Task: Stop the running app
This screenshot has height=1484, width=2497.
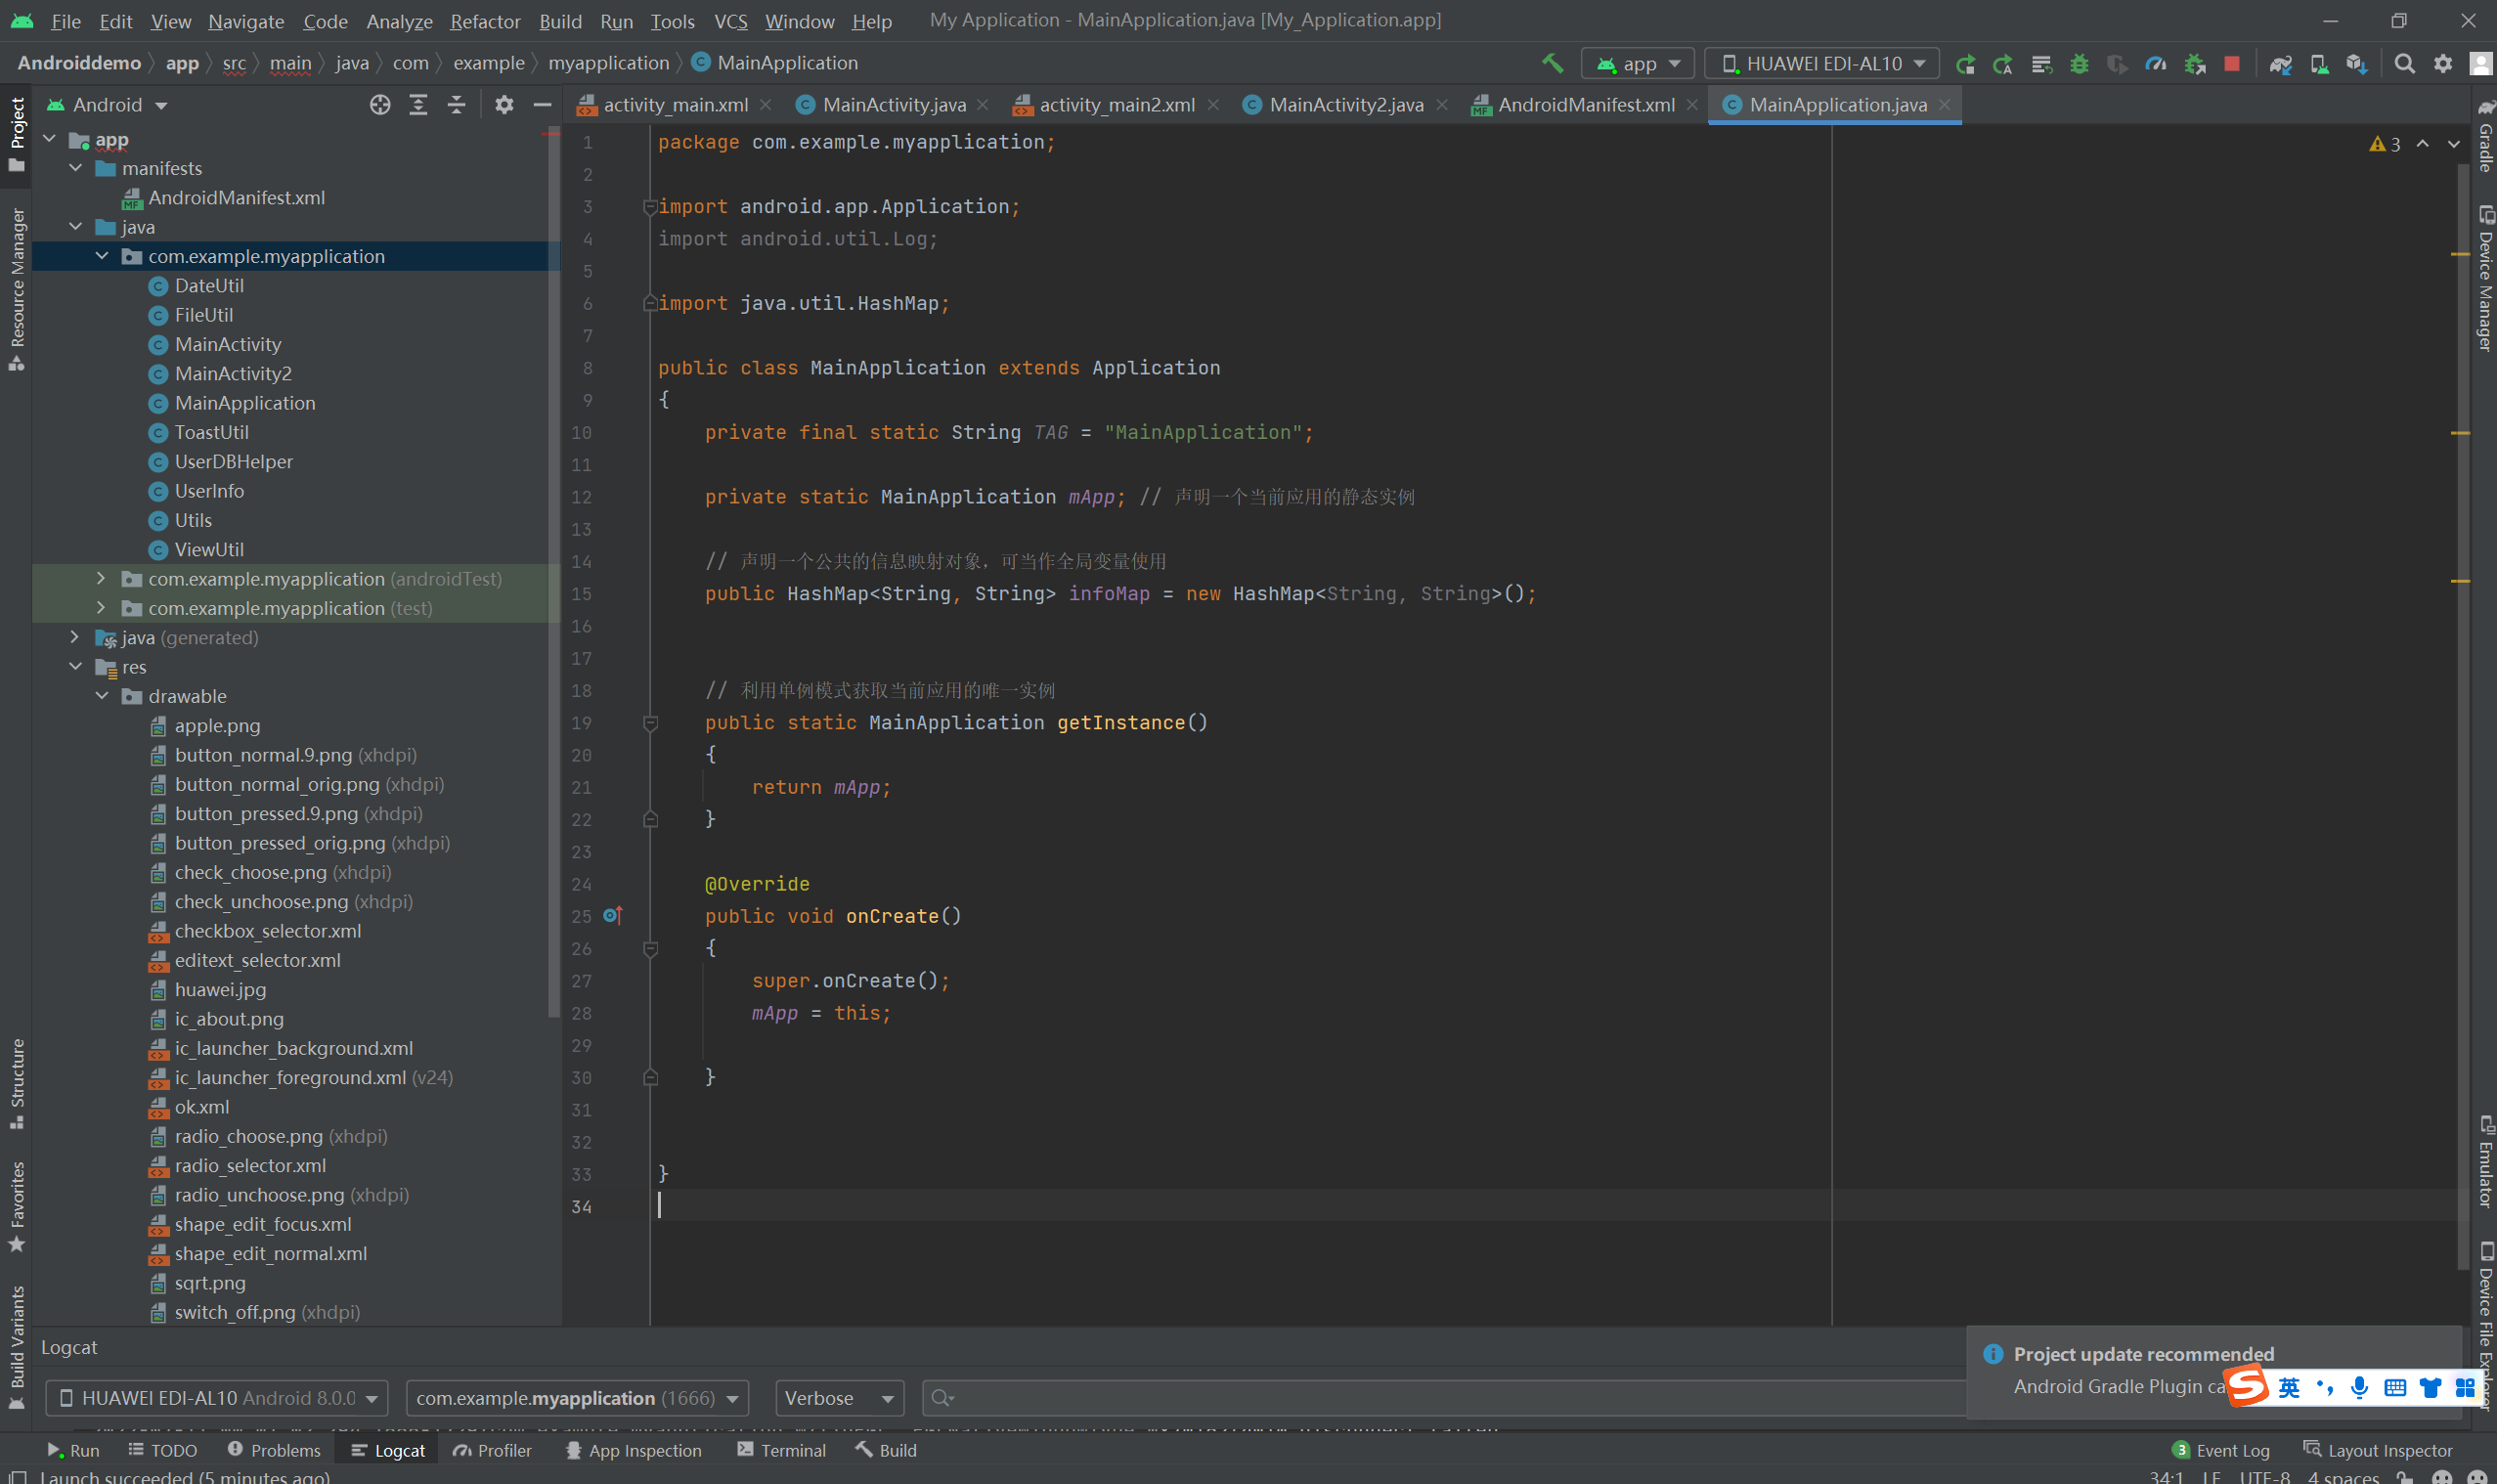Action: [x=2231, y=63]
